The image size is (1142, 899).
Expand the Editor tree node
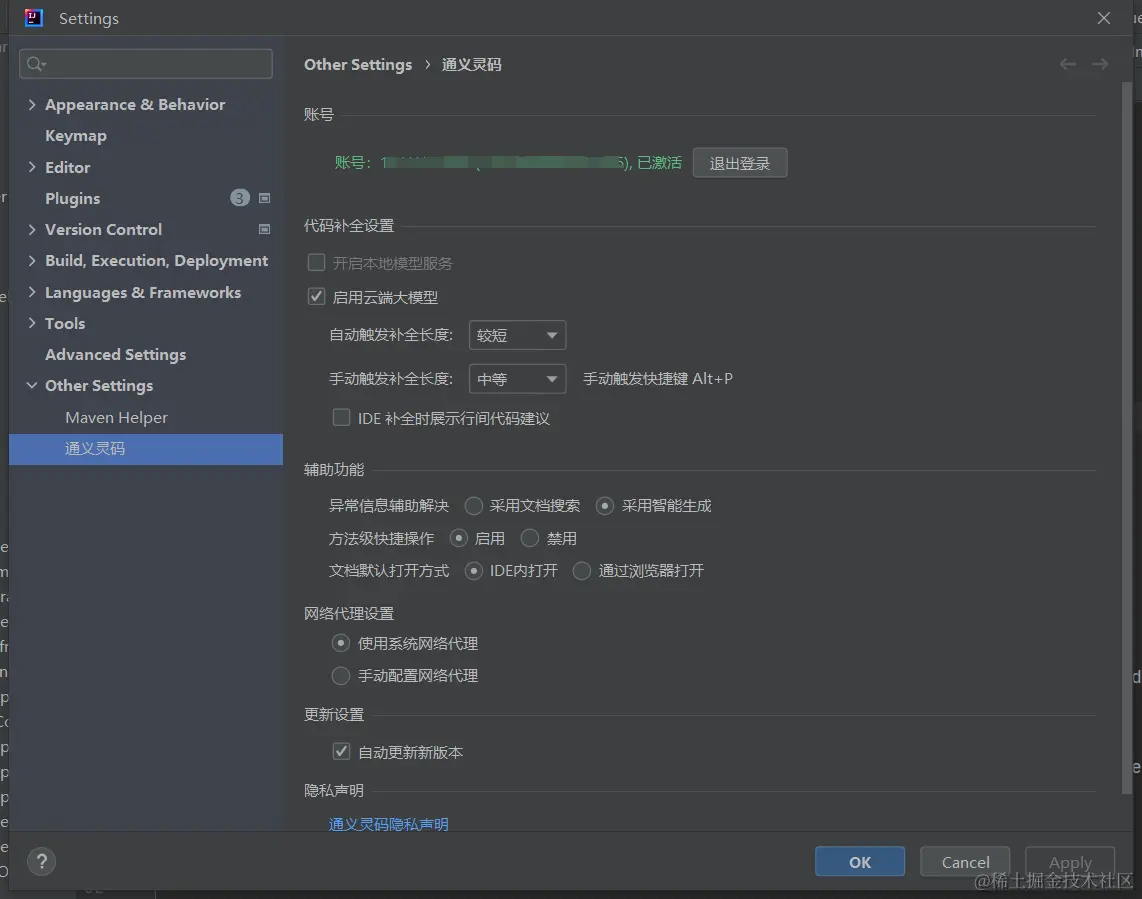pos(31,167)
